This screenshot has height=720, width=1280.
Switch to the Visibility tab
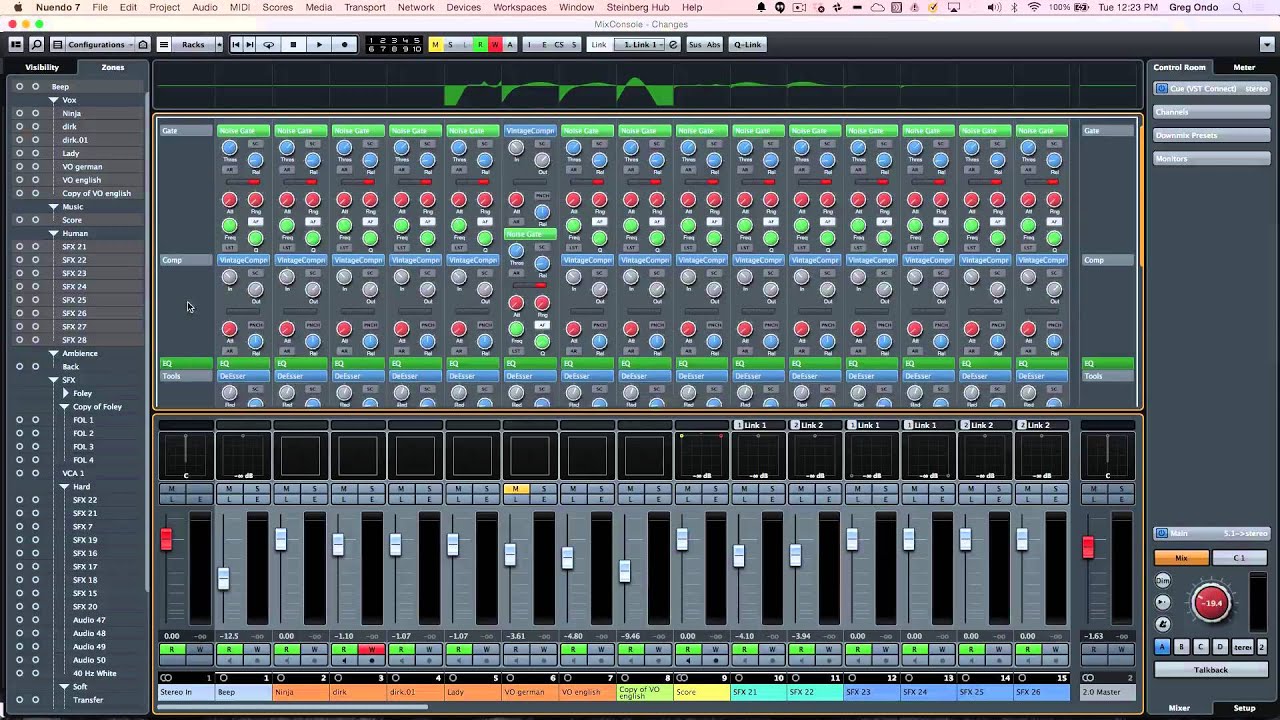(x=42, y=67)
